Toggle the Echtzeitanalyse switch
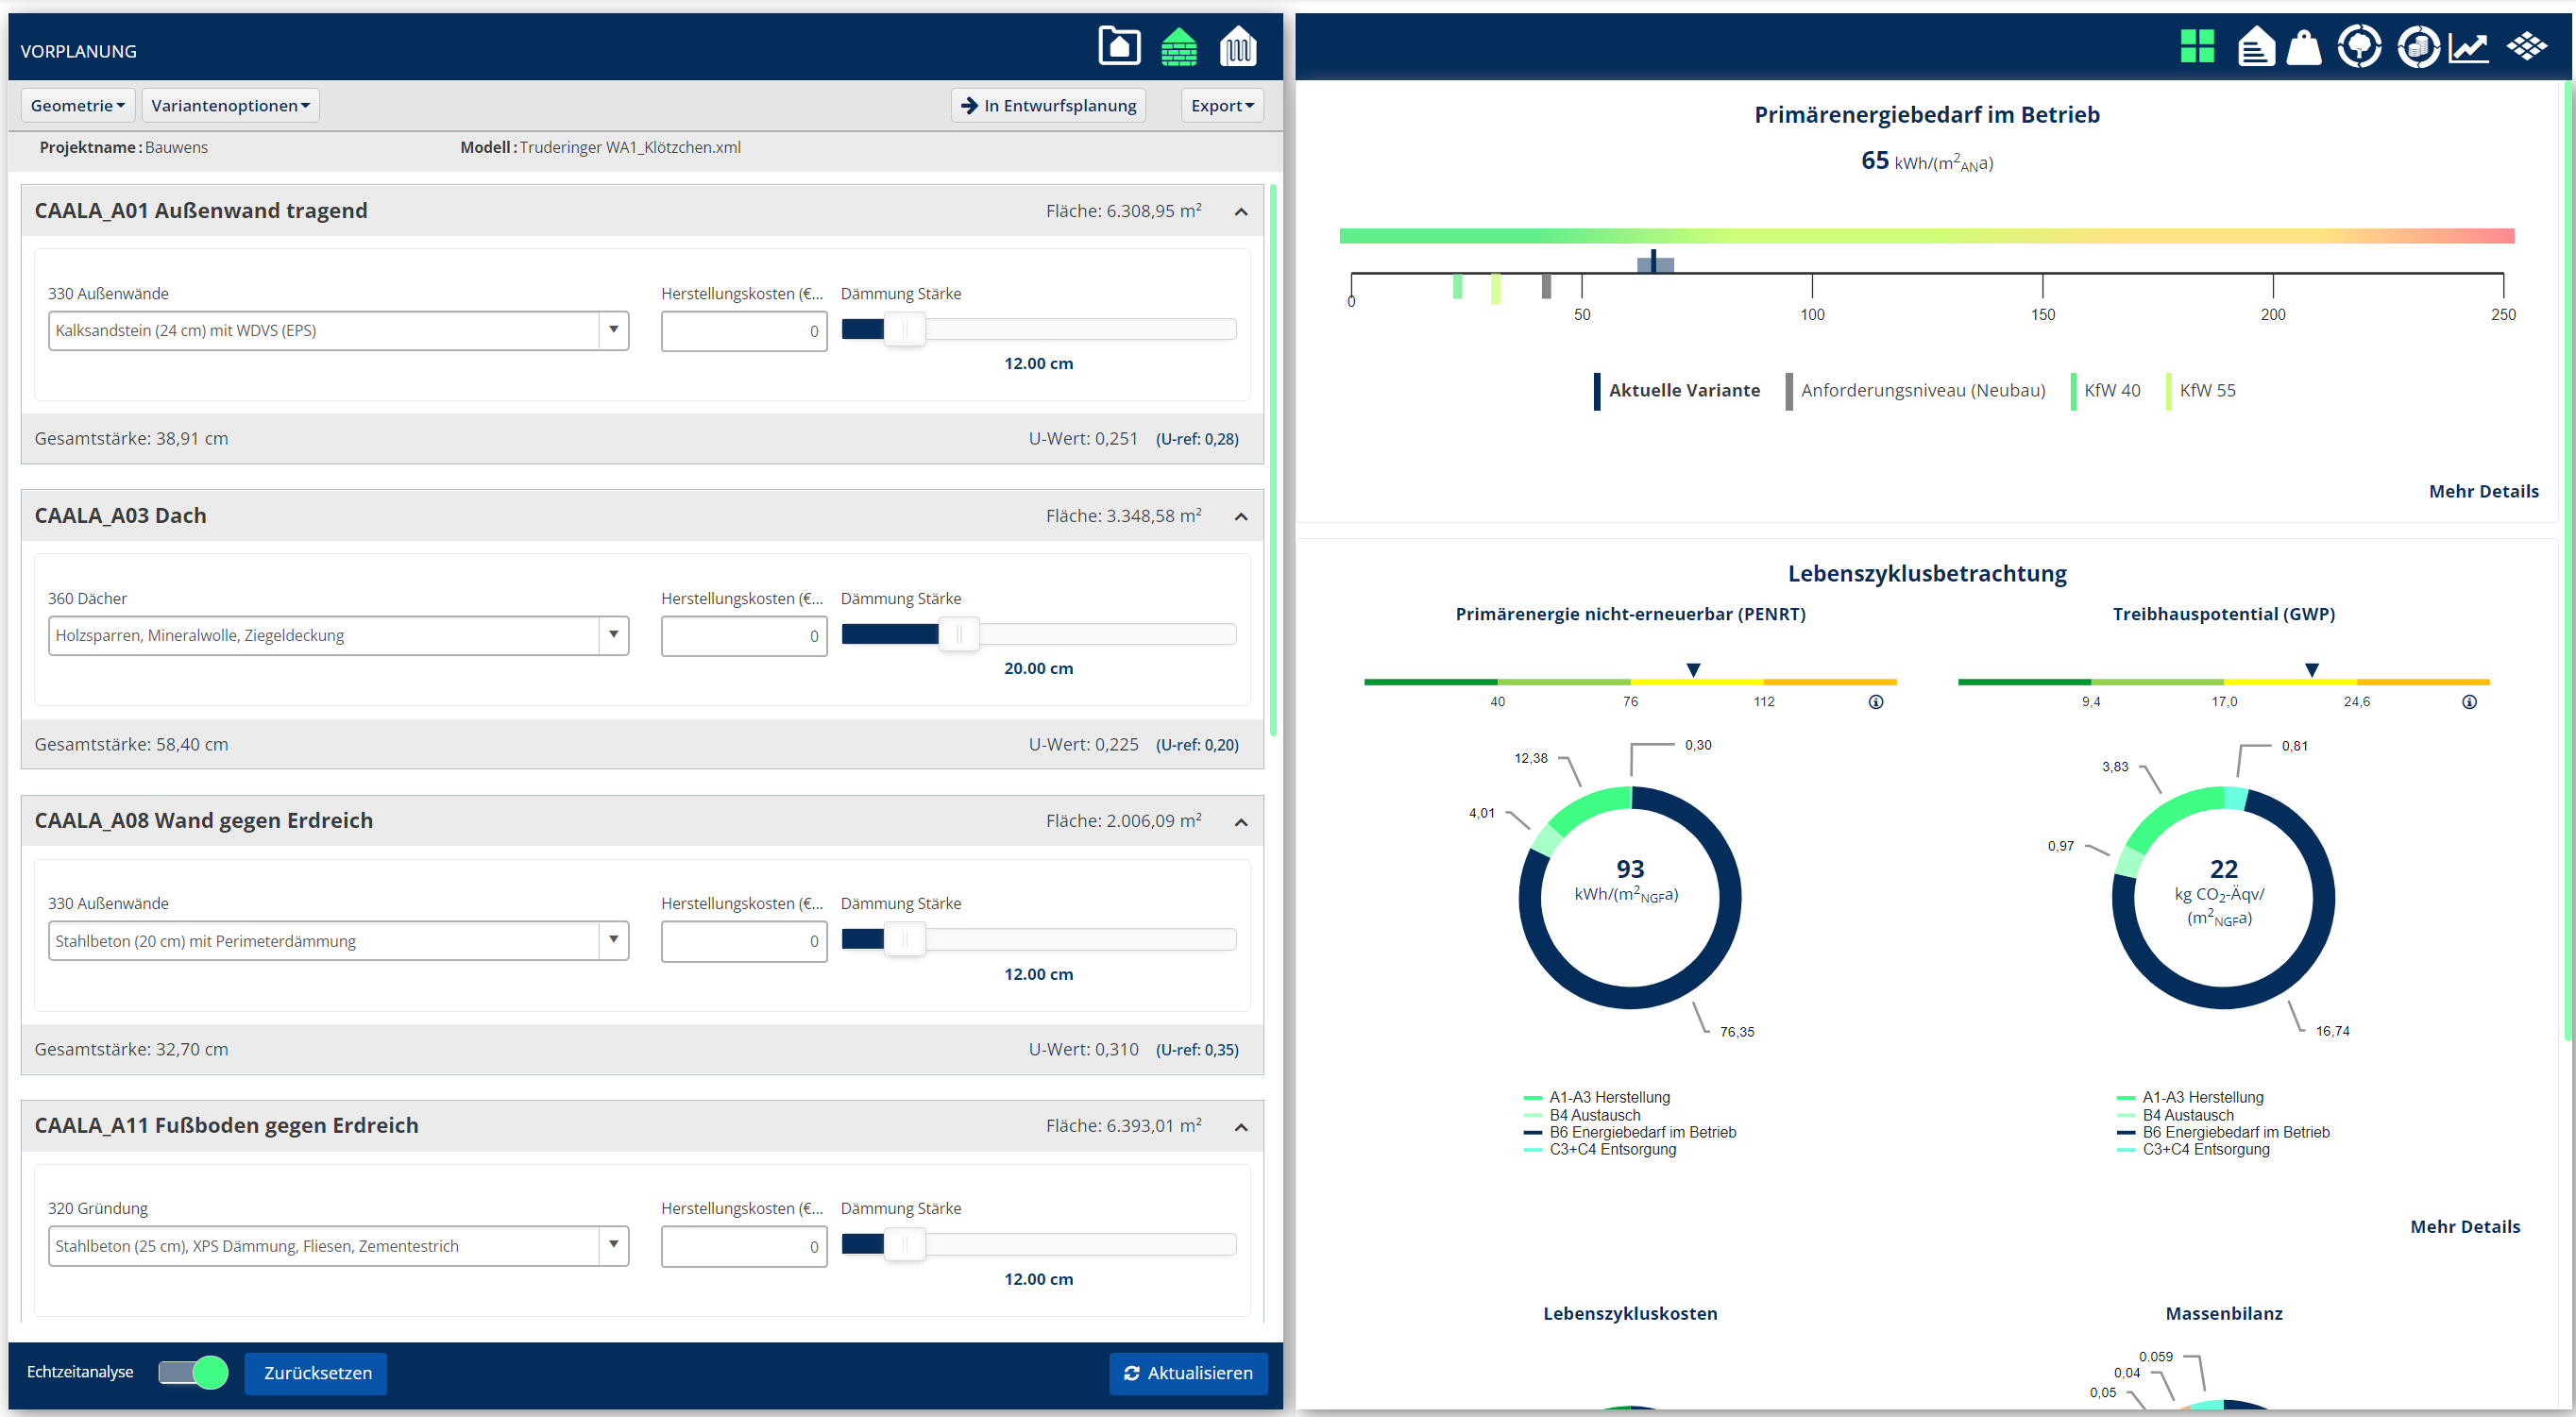This screenshot has width=2576, height=1417. pyautogui.click(x=193, y=1372)
